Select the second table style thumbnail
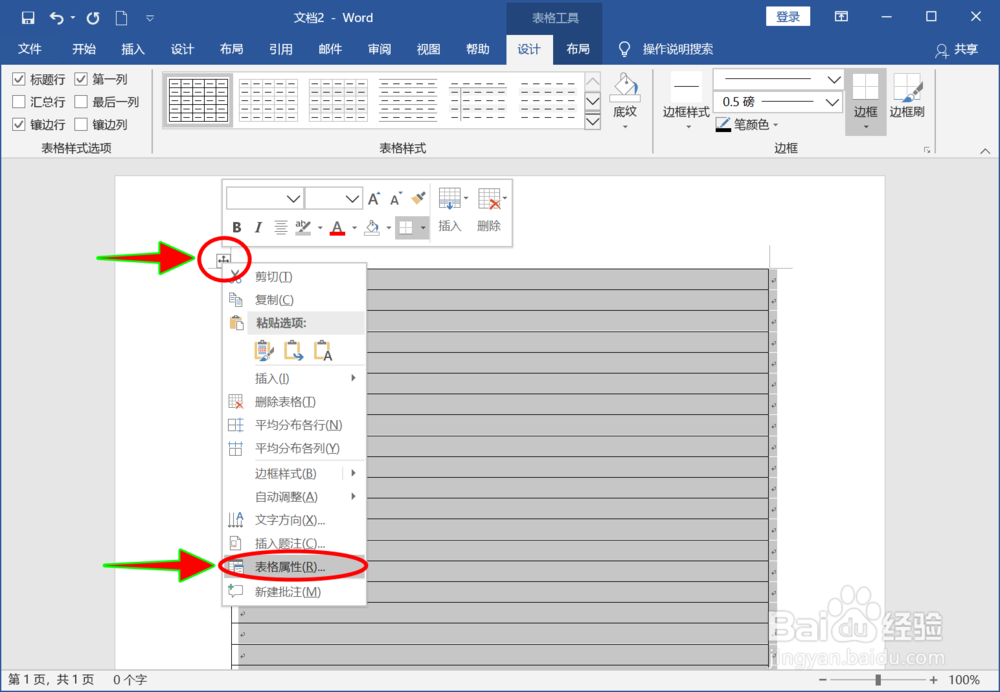This screenshot has height=692, width=1000. pyautogui.click(x=268, y=100)
